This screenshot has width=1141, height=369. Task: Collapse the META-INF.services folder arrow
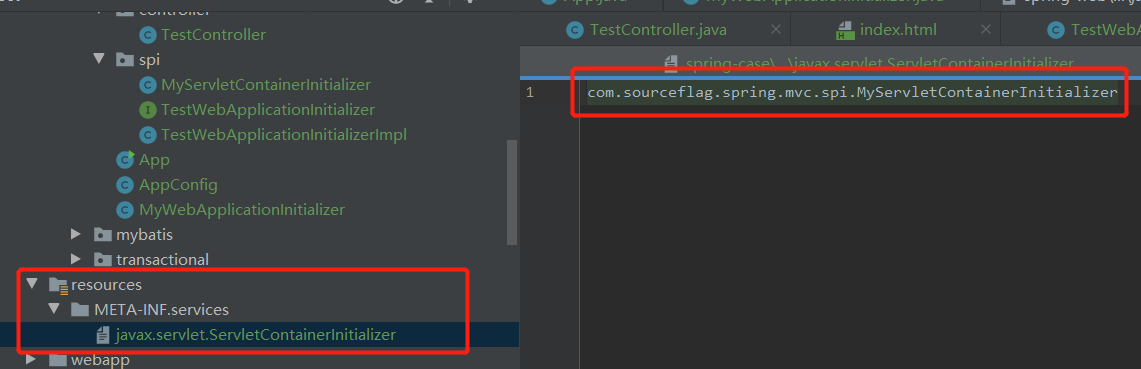point(54,309)
